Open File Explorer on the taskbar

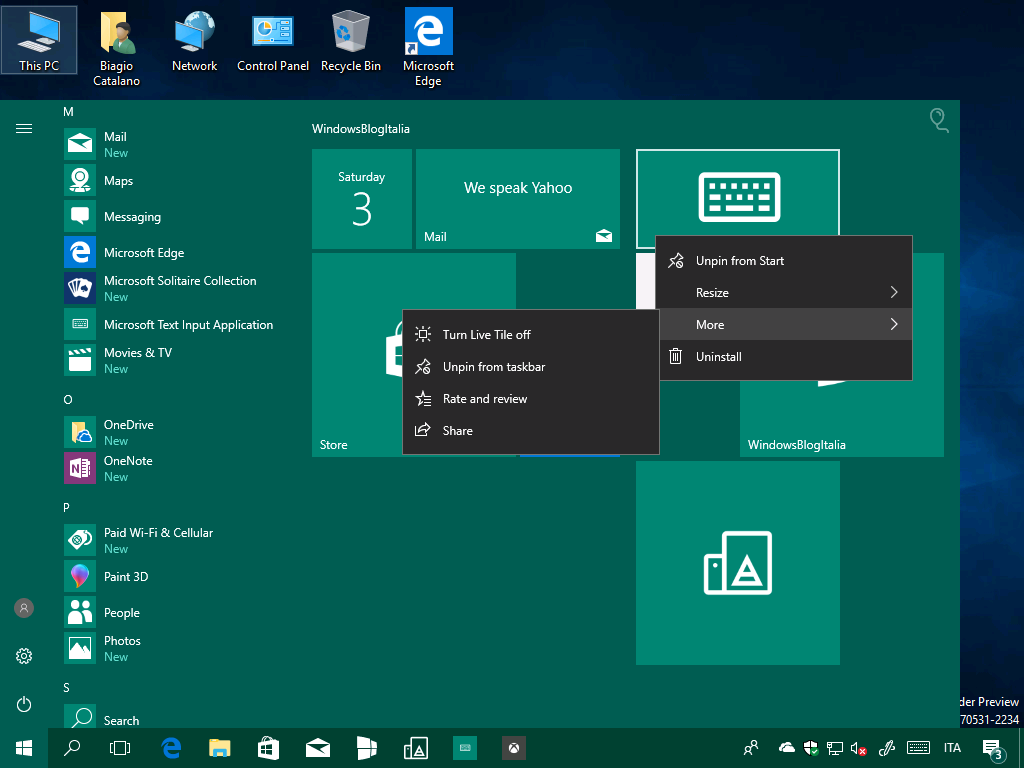220,748
